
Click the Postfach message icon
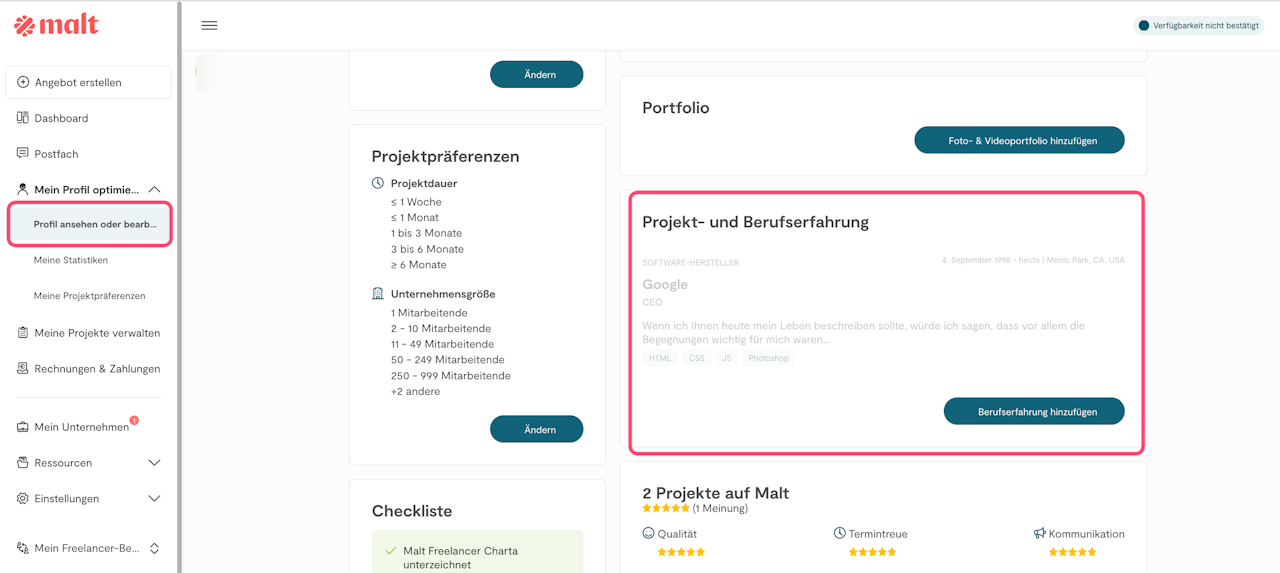point(23,154)
